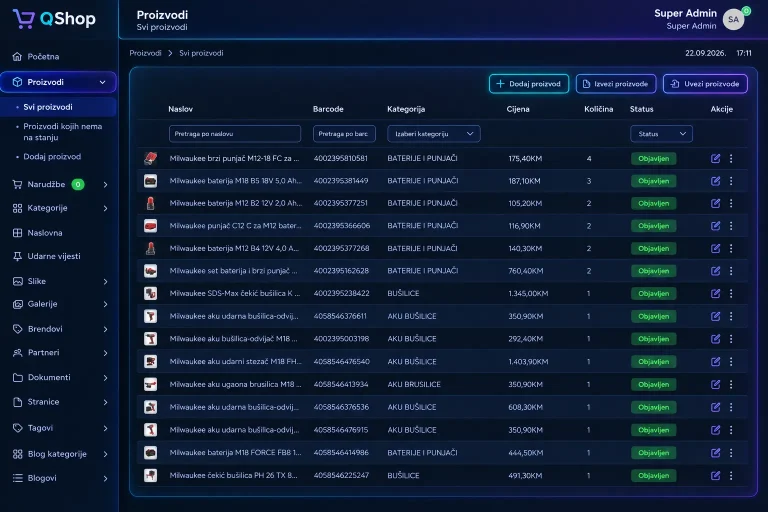Edit product with barcode 4002395377268
The image size is (768, 512).
[715, 248]
